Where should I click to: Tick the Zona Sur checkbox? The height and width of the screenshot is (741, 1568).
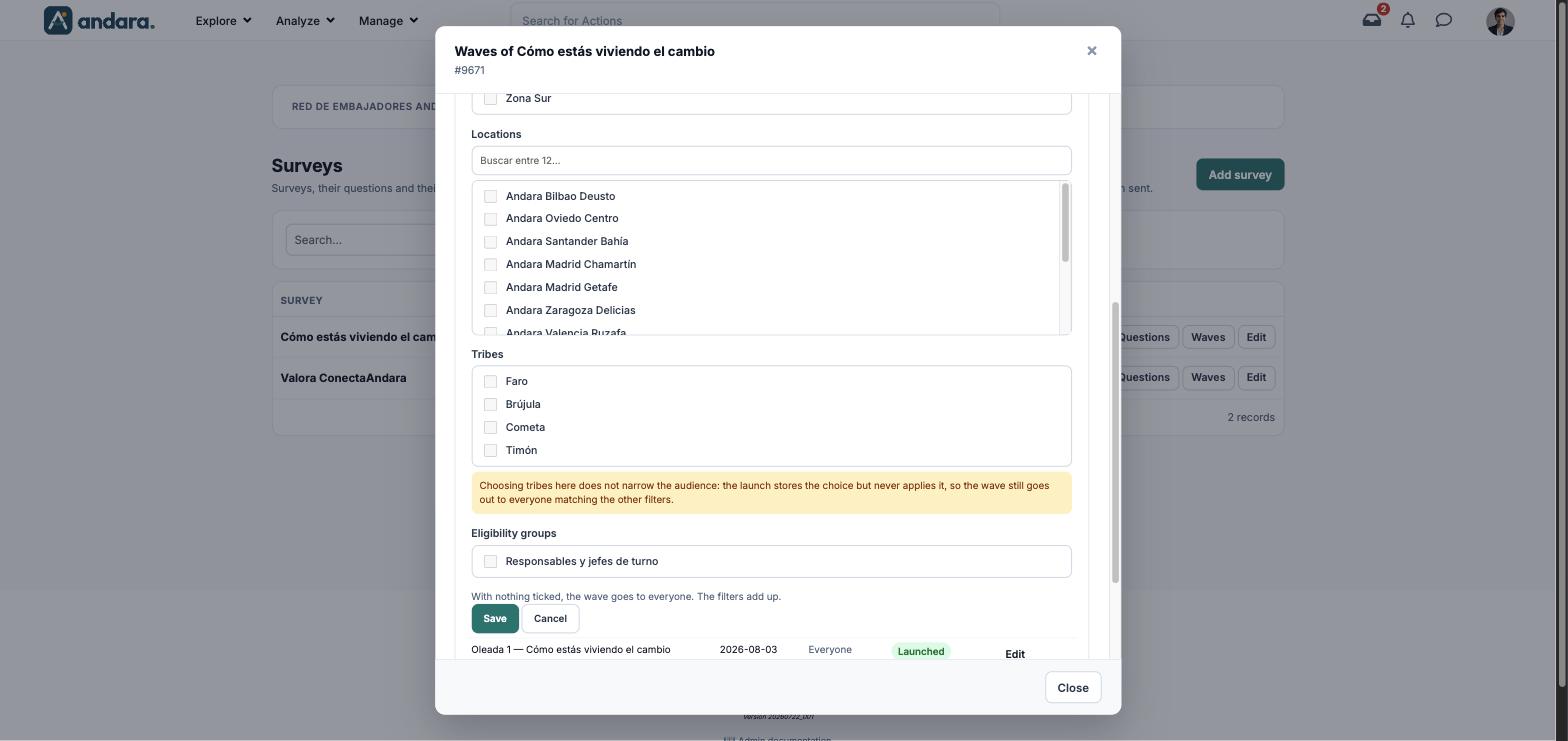(490, 98)
